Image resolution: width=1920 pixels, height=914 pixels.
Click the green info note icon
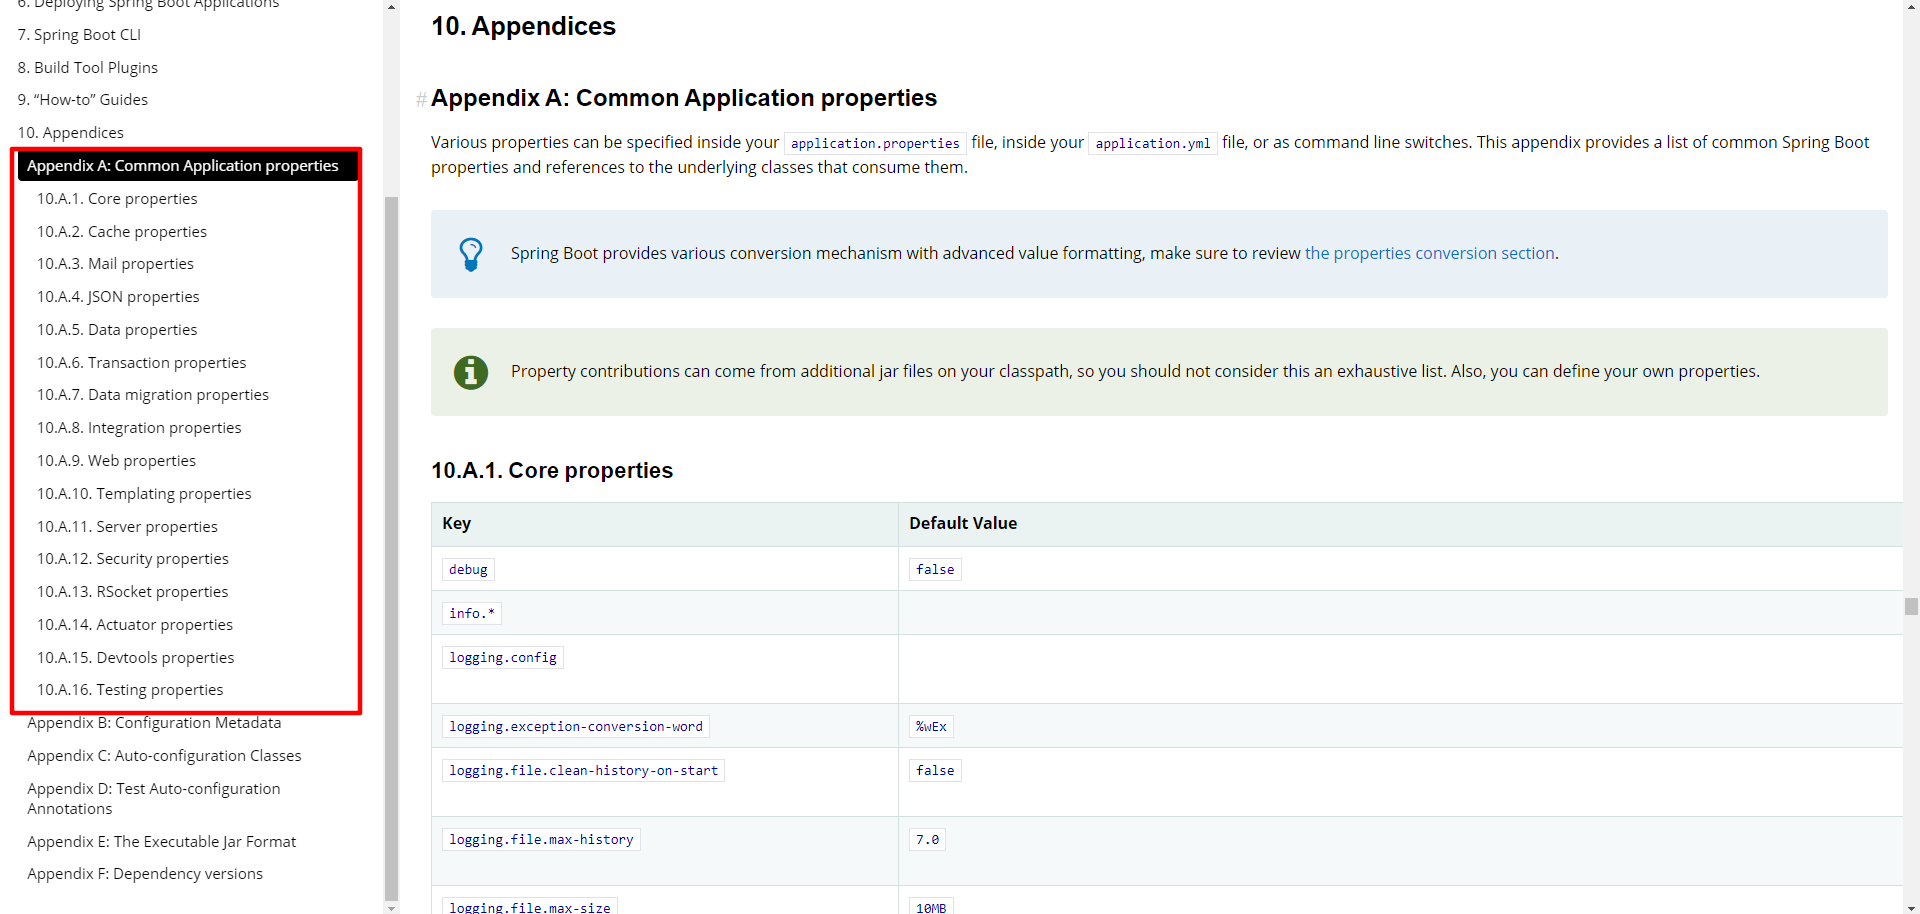470,372
